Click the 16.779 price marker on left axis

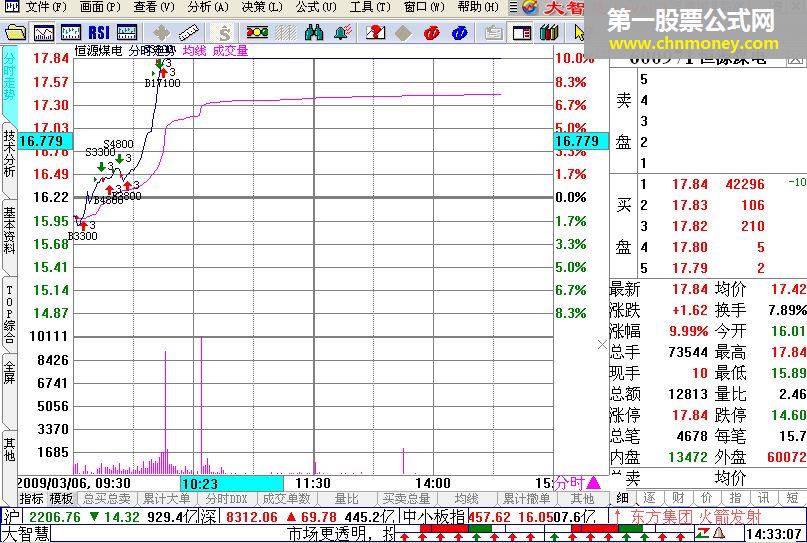[45, 141]
